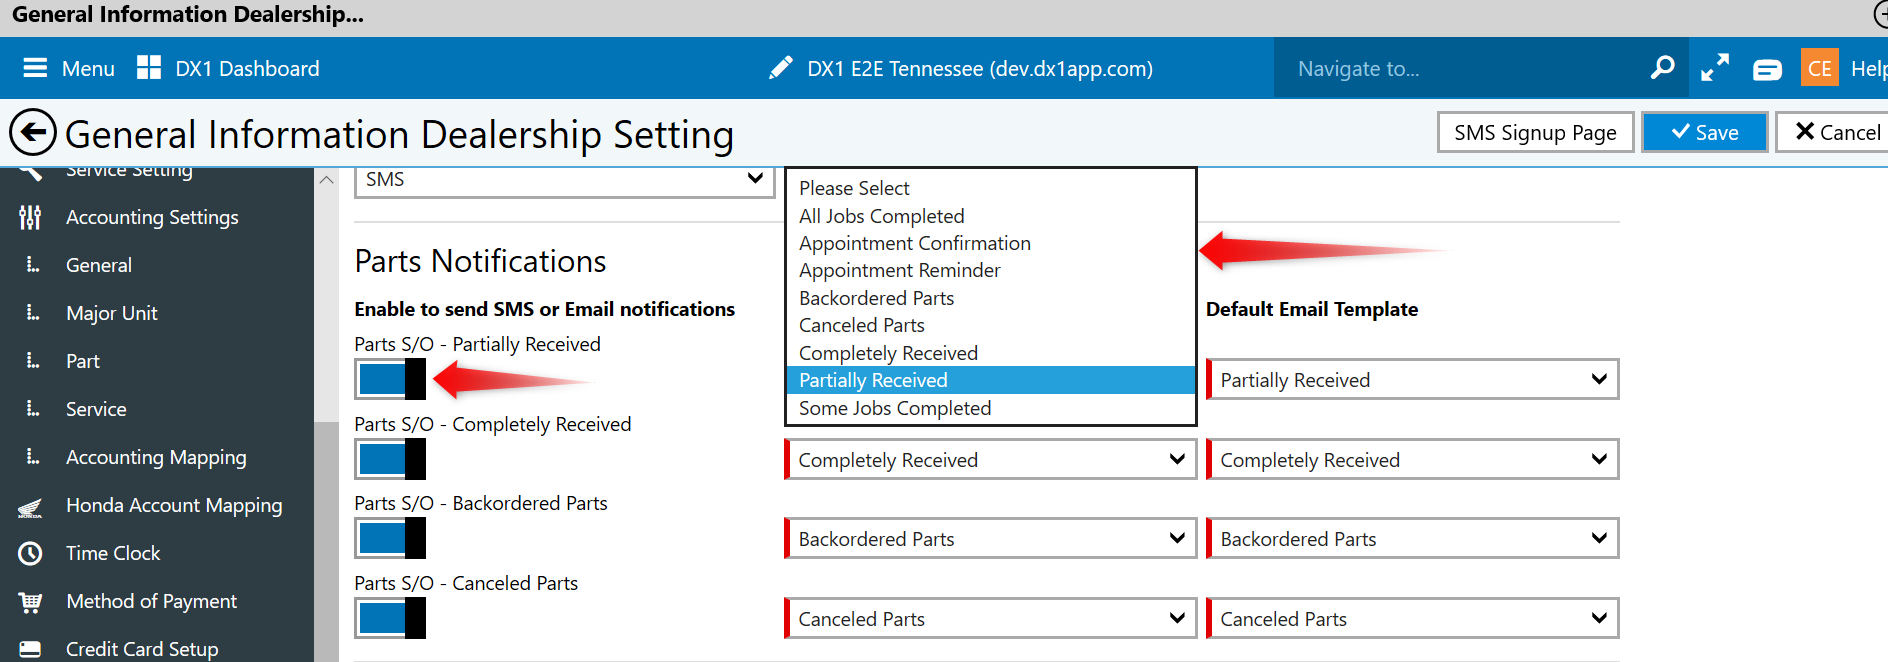Choose Canceled Parts in open list
The image size is (1888, 662).
point(991,325)
